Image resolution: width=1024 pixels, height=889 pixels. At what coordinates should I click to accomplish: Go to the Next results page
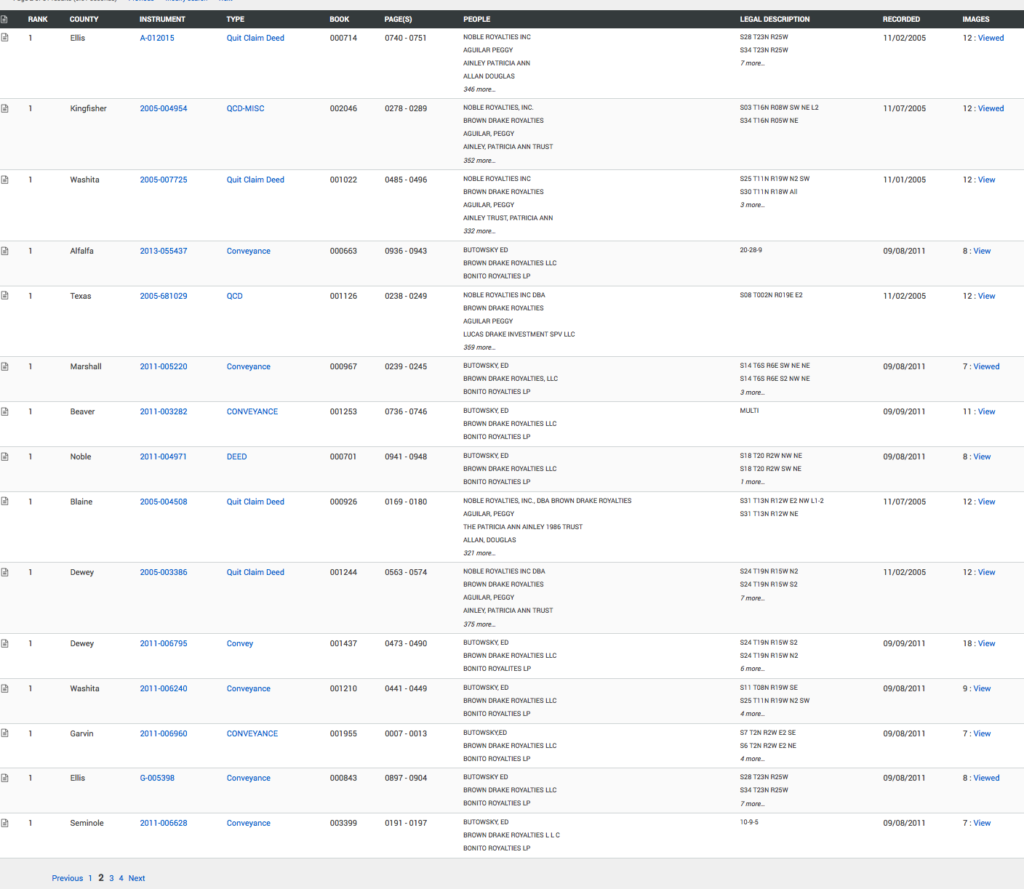click(x=136, y=879)
